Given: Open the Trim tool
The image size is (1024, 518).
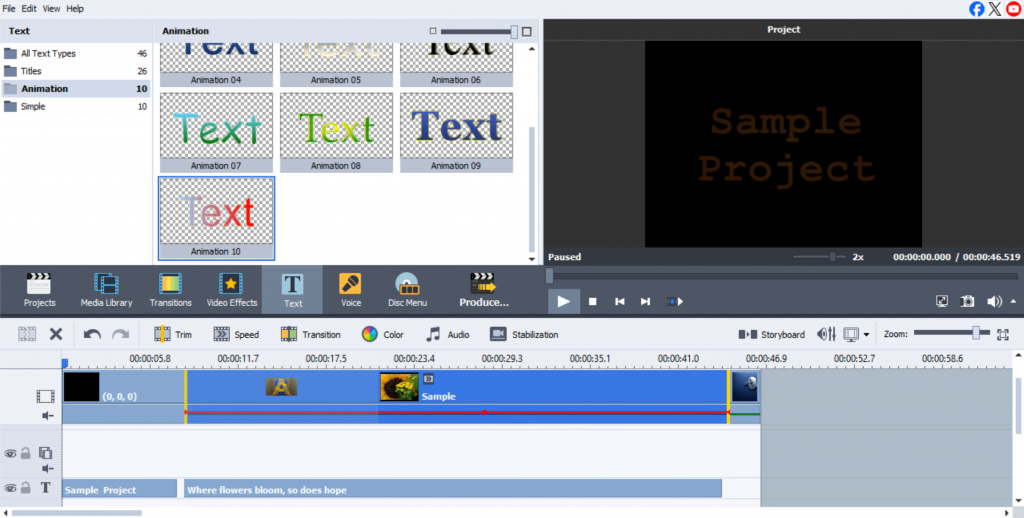Looking at the screenshot, I should click(x=173, y=334).
